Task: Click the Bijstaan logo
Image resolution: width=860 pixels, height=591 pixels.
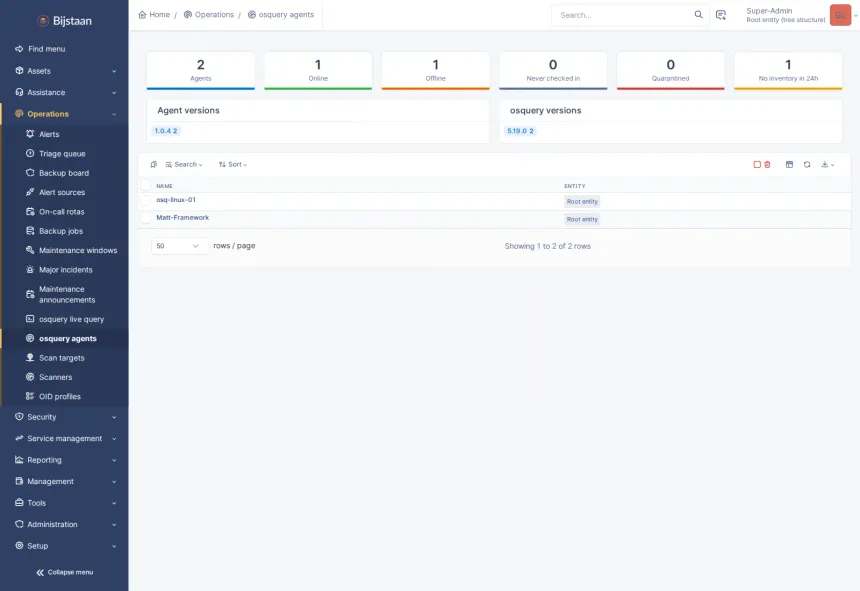Action: pos(65,21)
